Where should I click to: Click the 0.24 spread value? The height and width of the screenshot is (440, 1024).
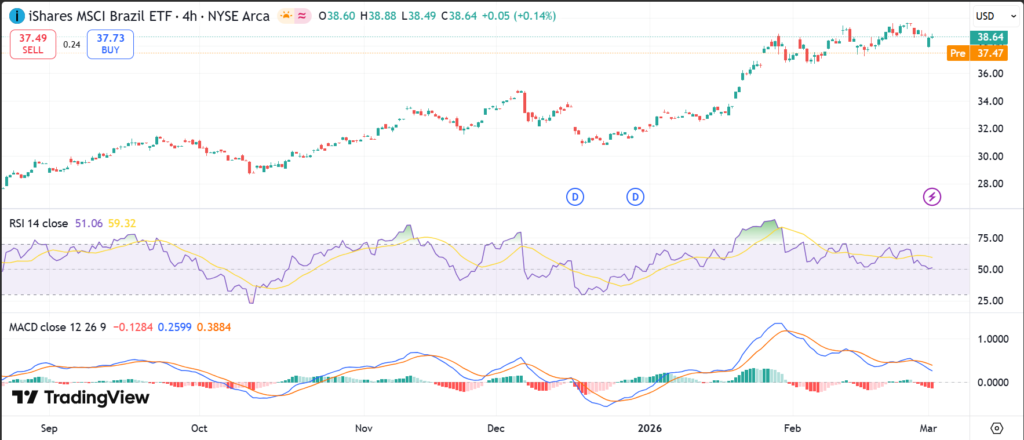[x=71, y=44]
